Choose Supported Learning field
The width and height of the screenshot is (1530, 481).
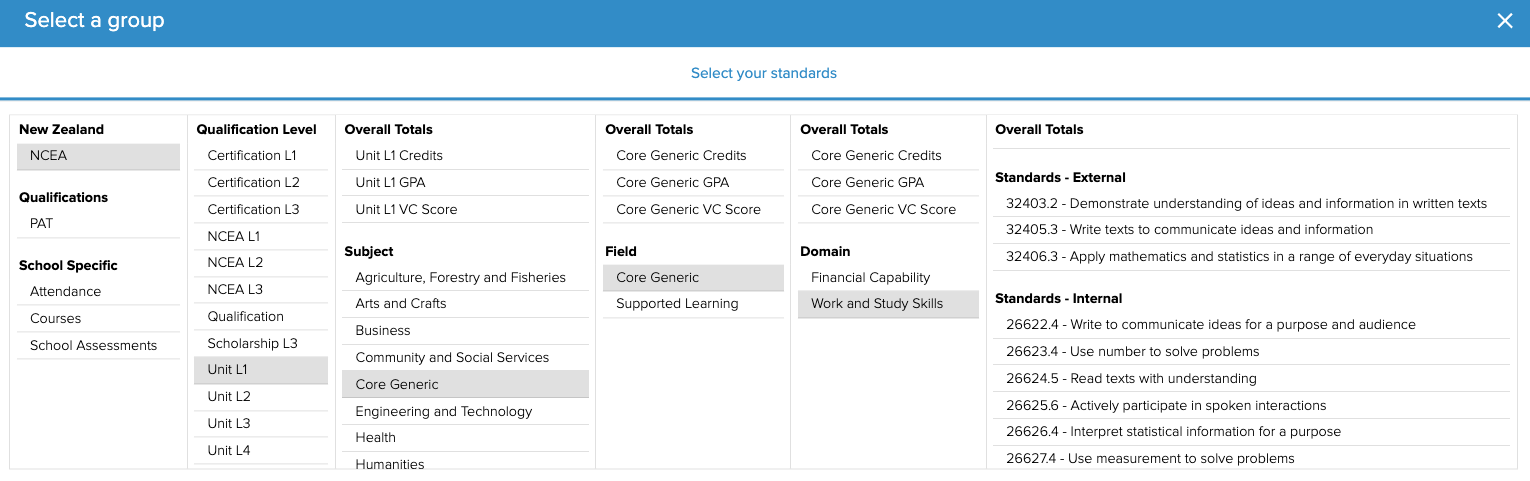coord(677,304)
